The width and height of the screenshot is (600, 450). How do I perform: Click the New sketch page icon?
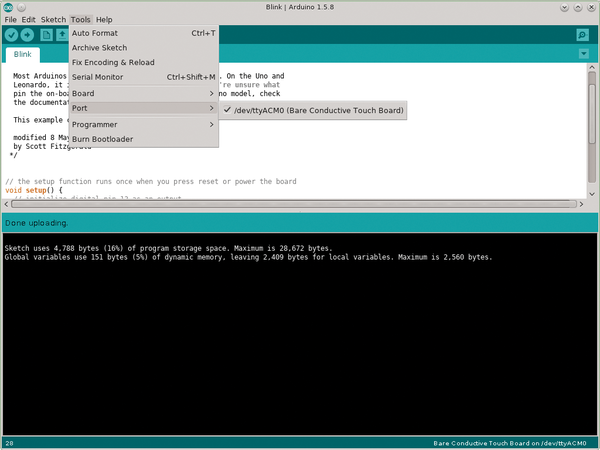46,35
